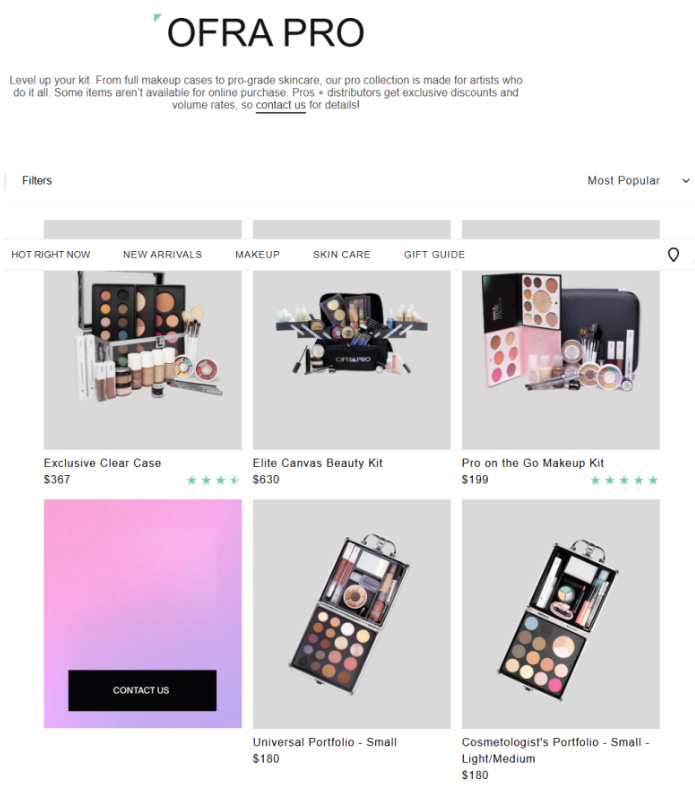This screenshot has height=796, width=695.
Task: Open the GIFT GUIDE menu item
Action: pos(435,254)
